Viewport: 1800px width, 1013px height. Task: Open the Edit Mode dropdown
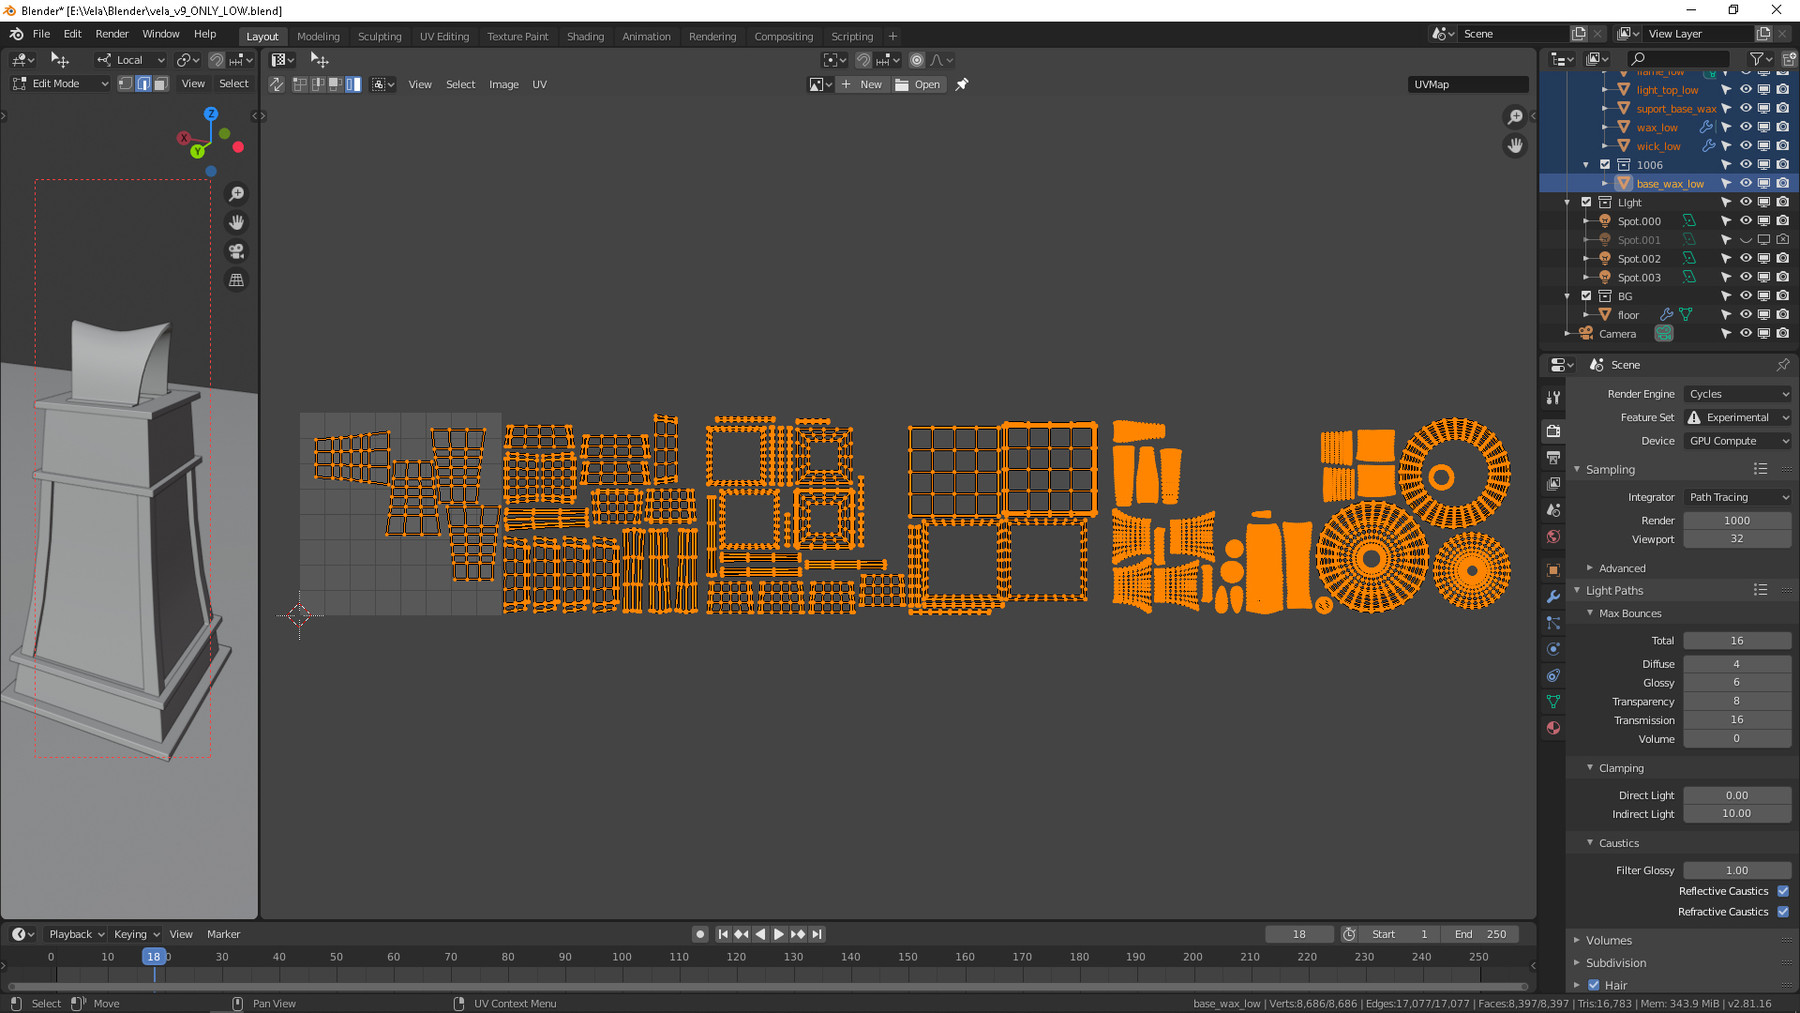point(61,84)
